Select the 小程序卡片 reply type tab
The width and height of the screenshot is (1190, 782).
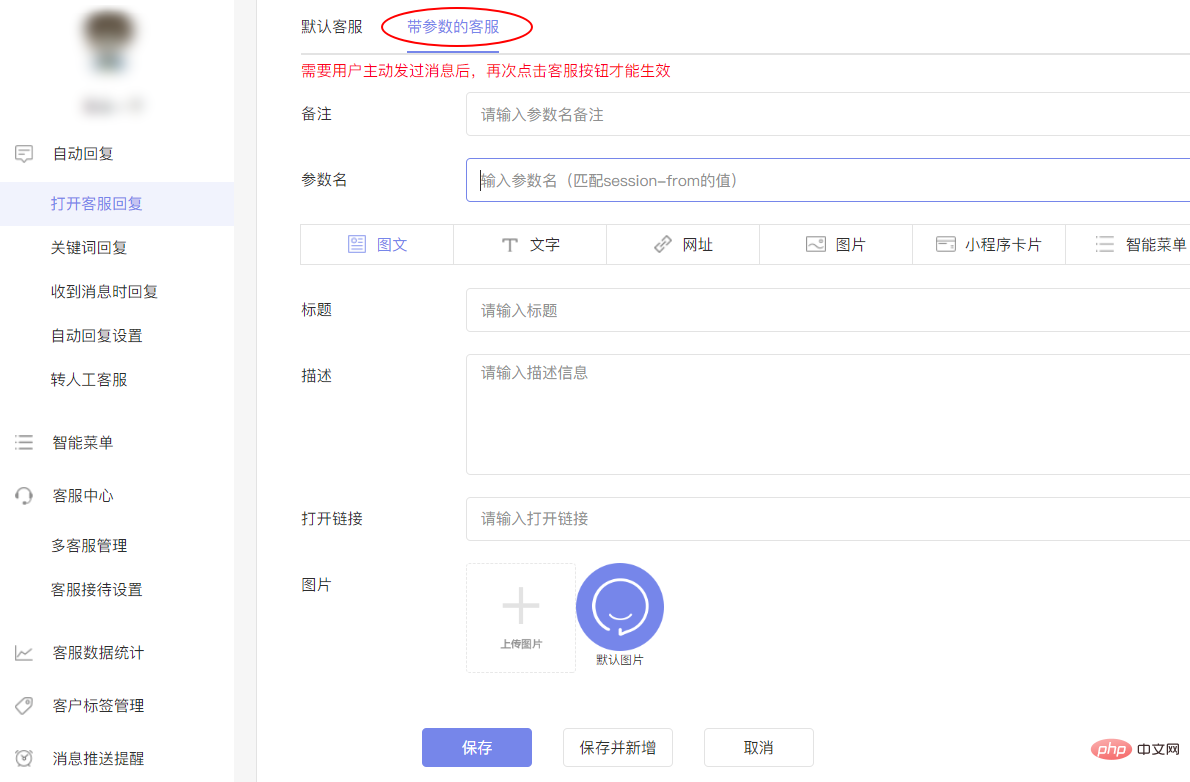tap(989, 244)
